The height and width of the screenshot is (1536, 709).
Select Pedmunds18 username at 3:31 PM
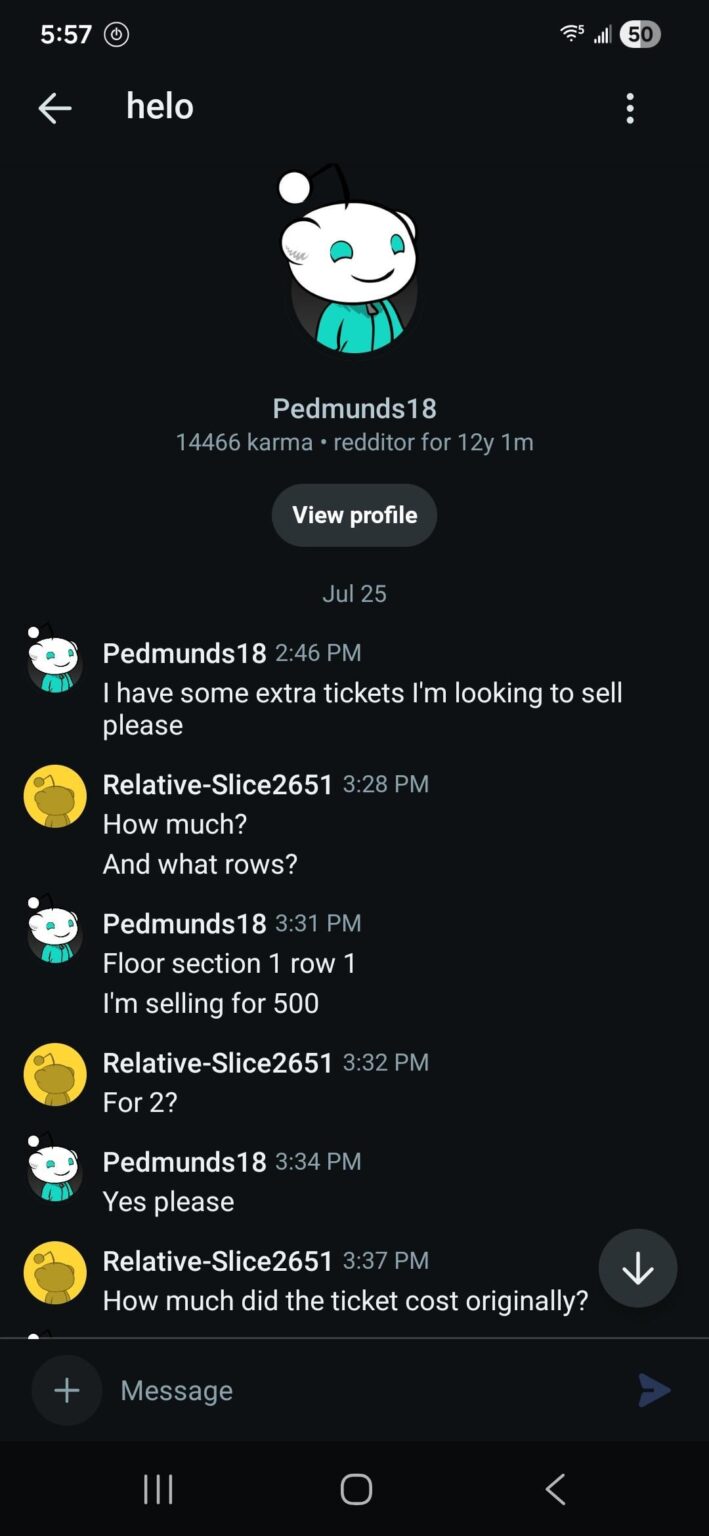(x=184, y=923)
